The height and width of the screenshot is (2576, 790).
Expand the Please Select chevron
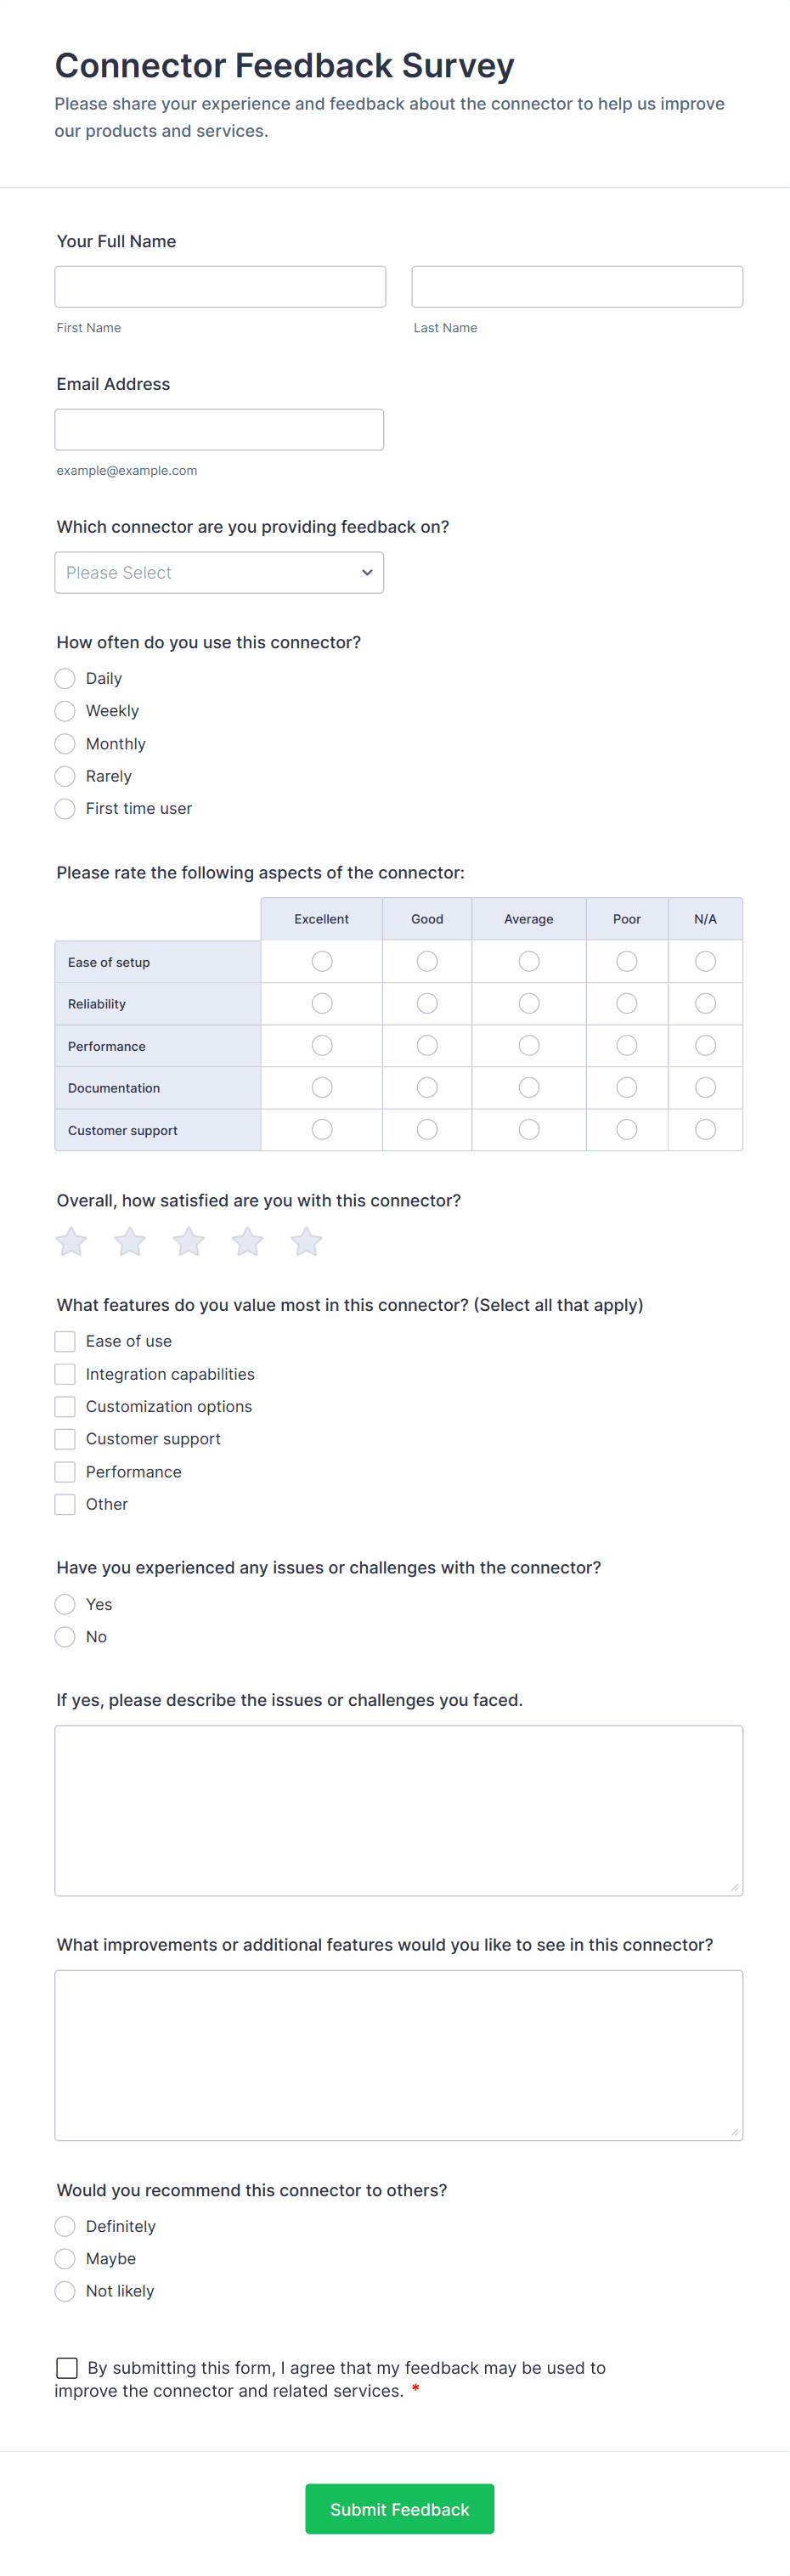coord(367,572)
